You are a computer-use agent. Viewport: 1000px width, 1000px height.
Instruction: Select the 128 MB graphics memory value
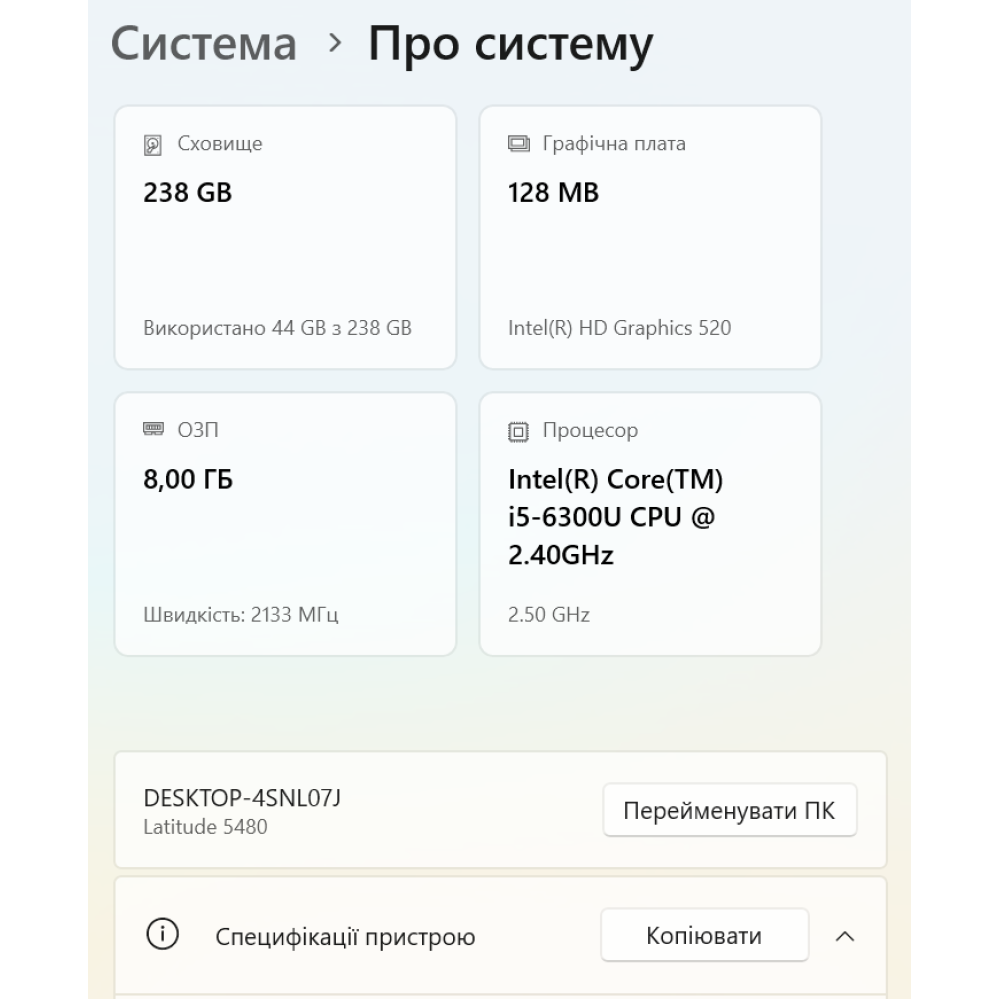point(553,192)
